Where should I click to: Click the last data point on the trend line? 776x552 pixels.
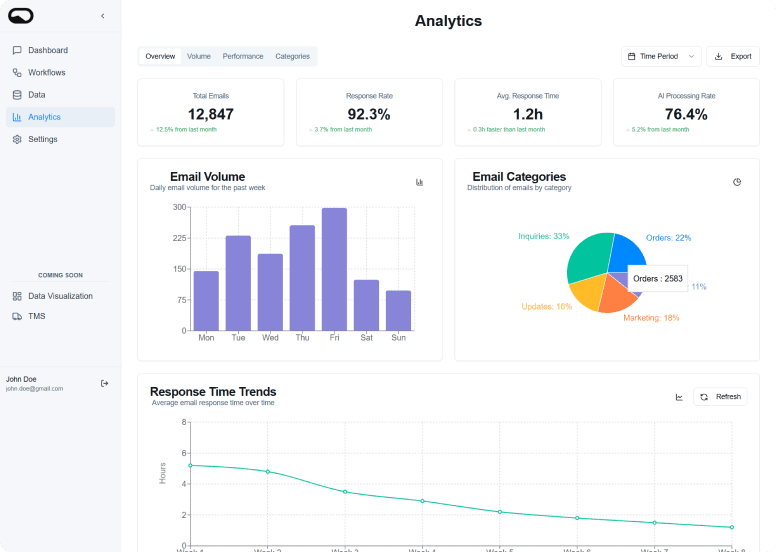(732, 527)
